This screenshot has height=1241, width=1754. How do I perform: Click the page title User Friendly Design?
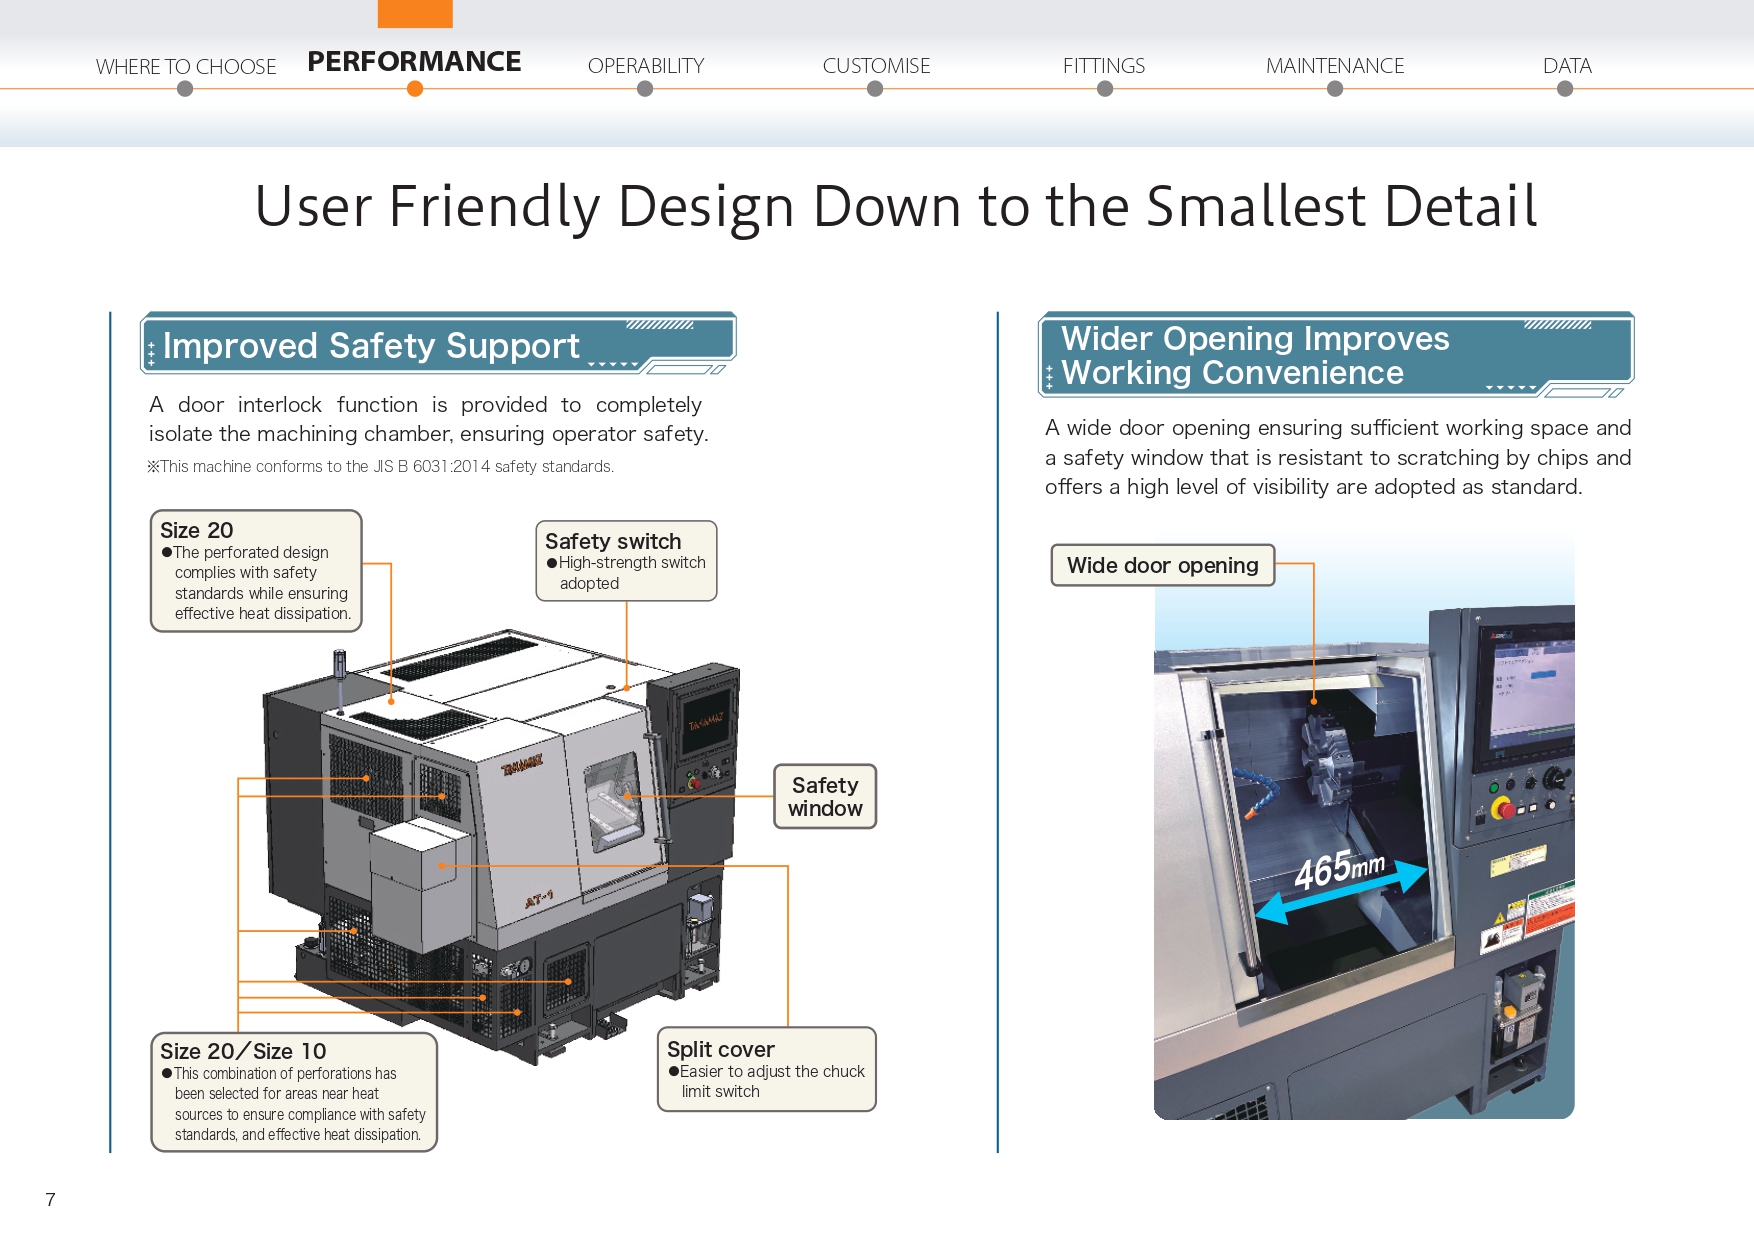[x=895, y=207]
